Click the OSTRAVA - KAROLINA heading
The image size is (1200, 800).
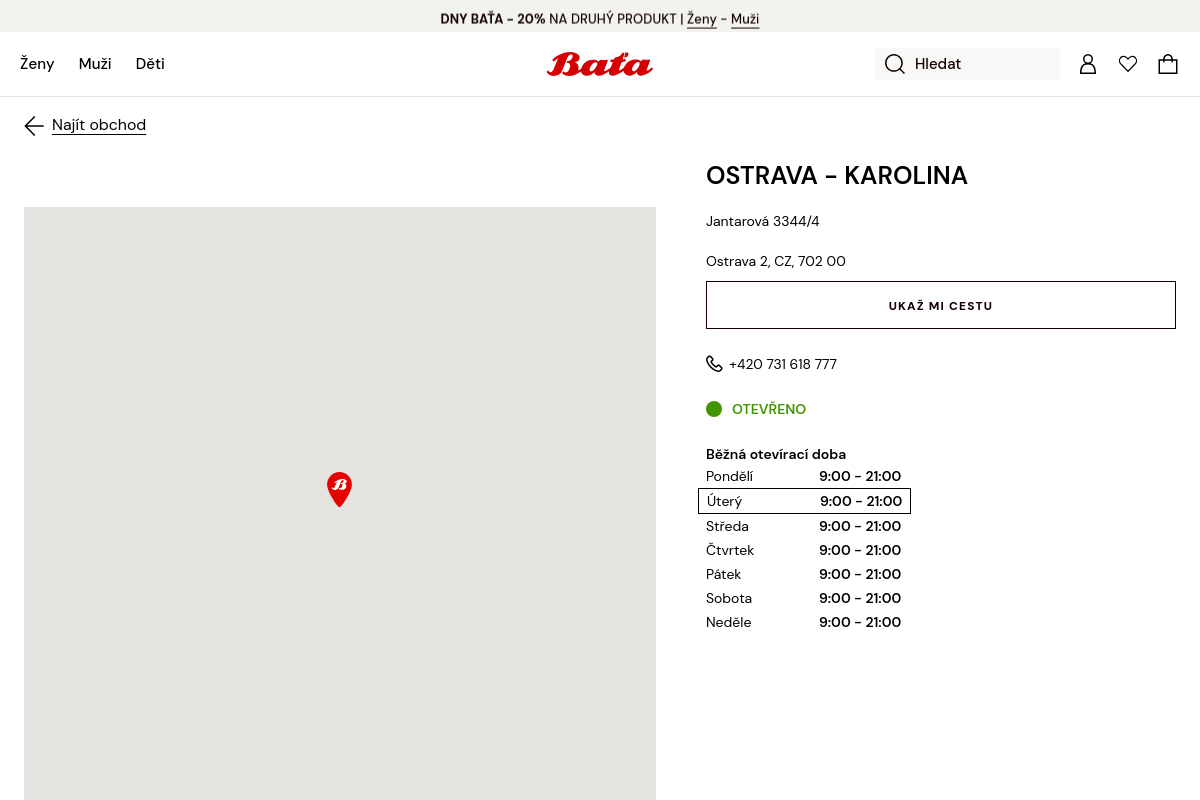(x=837, y=176)
